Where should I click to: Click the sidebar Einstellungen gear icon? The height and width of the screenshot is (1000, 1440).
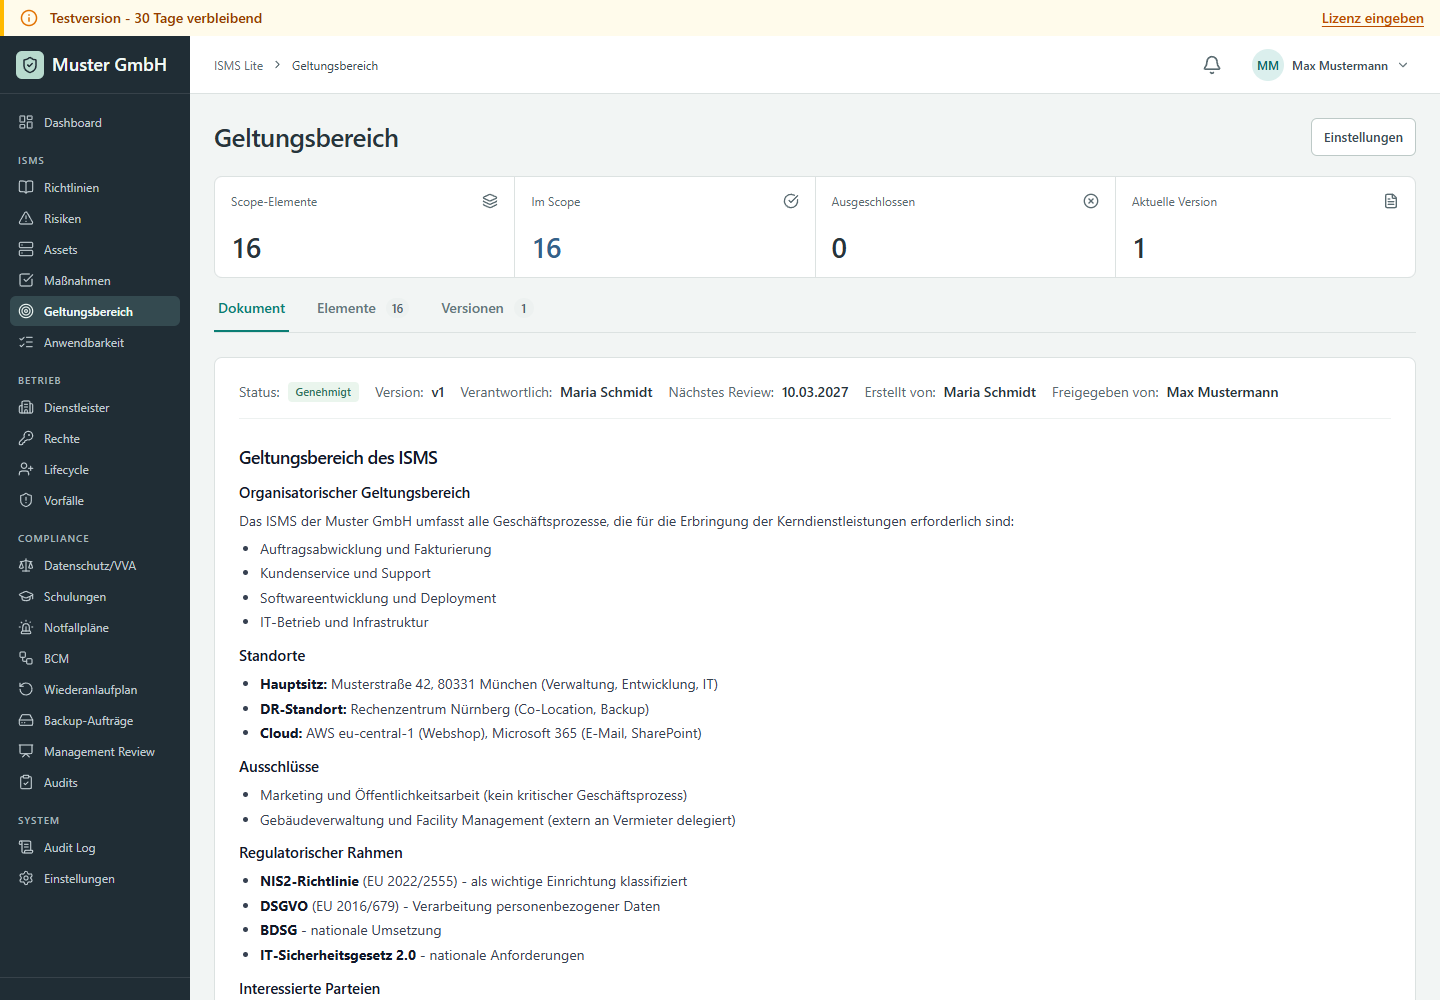click(26, 878)
